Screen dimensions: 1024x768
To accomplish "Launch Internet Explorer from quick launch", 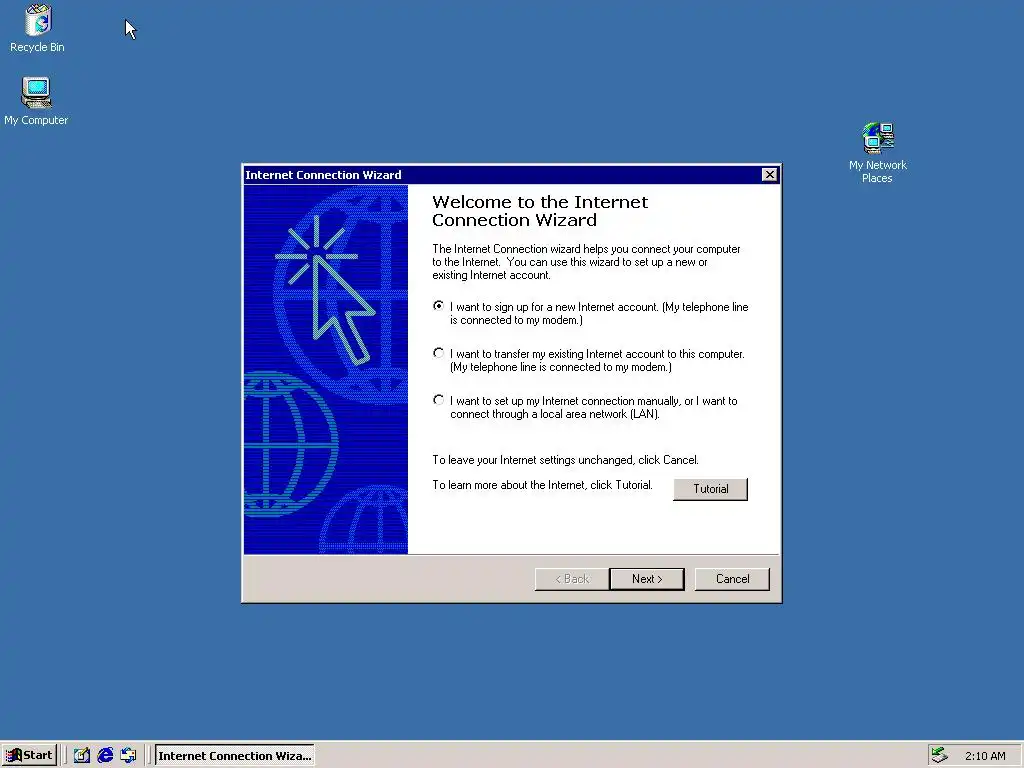I will [x=105, y=756].
